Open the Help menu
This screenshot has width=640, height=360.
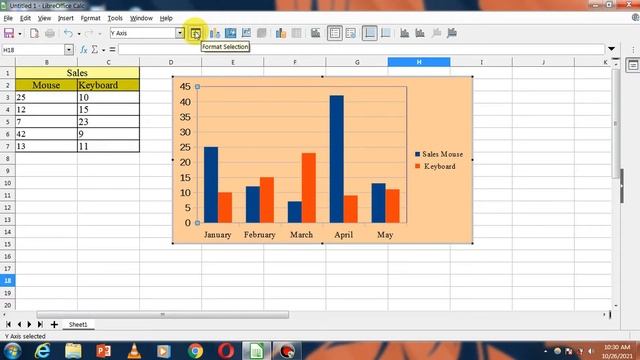(166, 18)
